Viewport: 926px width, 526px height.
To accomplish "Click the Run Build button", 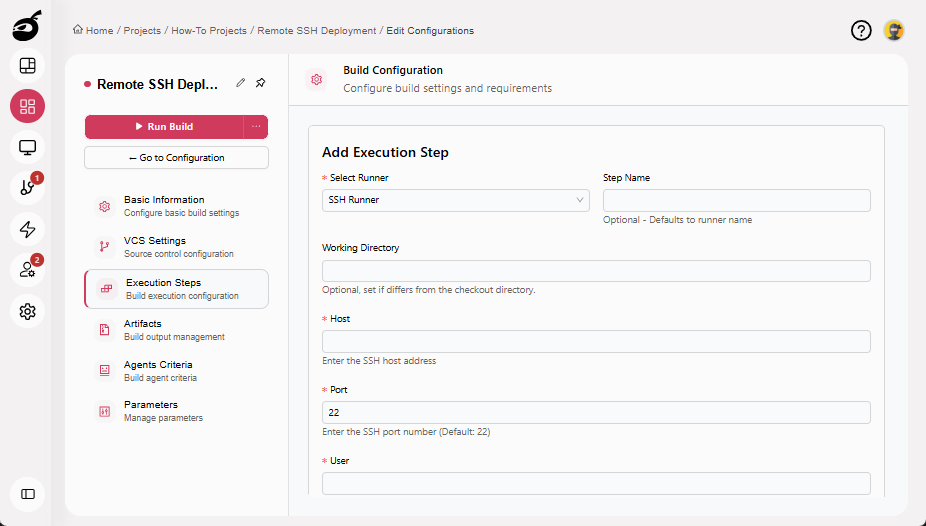I will (164, 126).
